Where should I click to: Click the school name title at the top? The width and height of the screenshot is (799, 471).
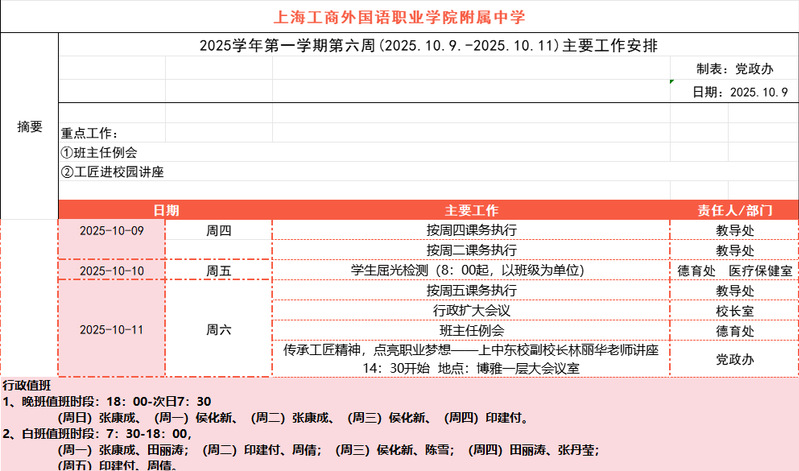pos(399,17)
